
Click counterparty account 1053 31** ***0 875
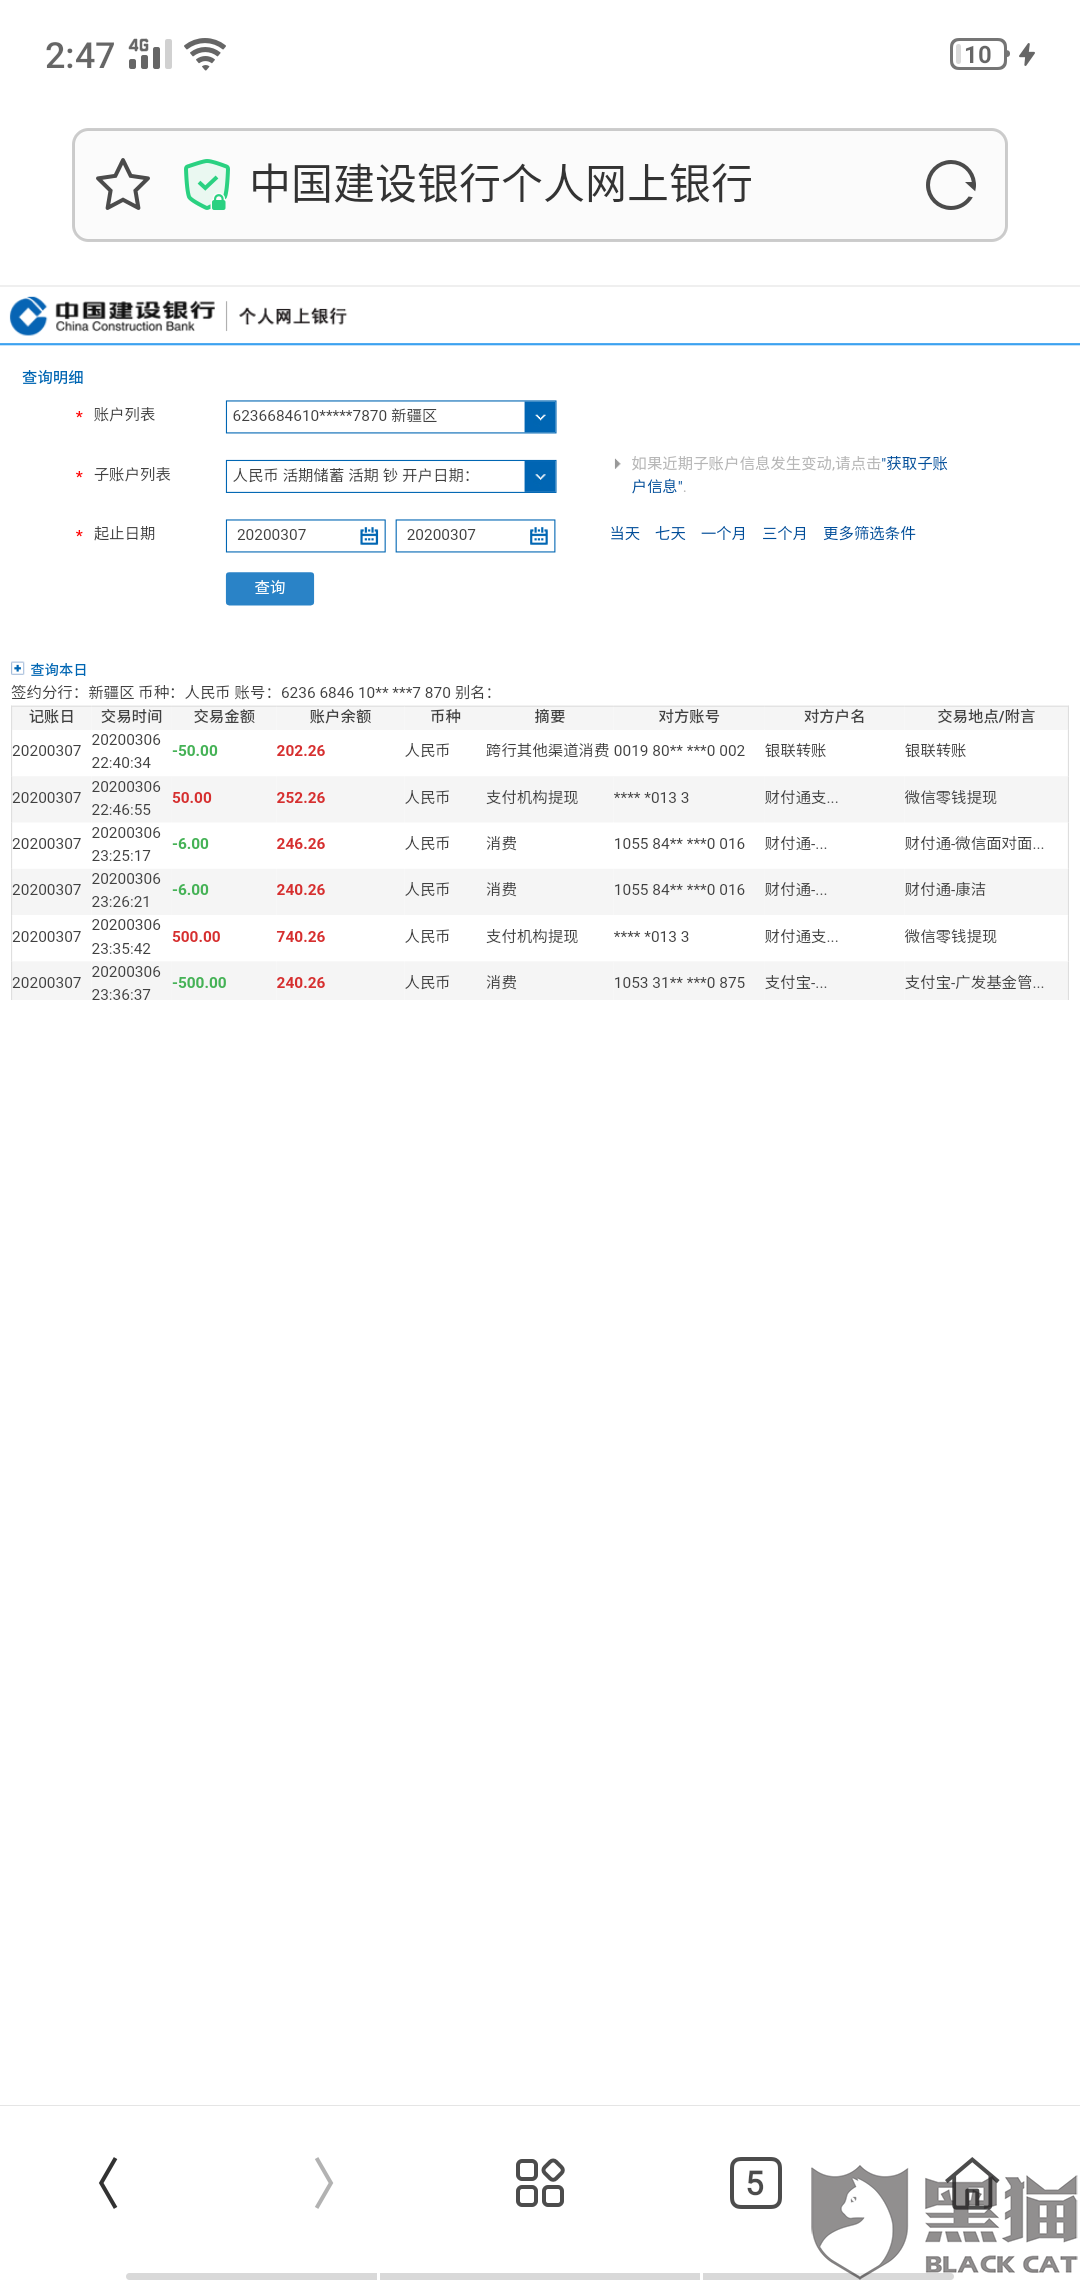coord(679,983)
